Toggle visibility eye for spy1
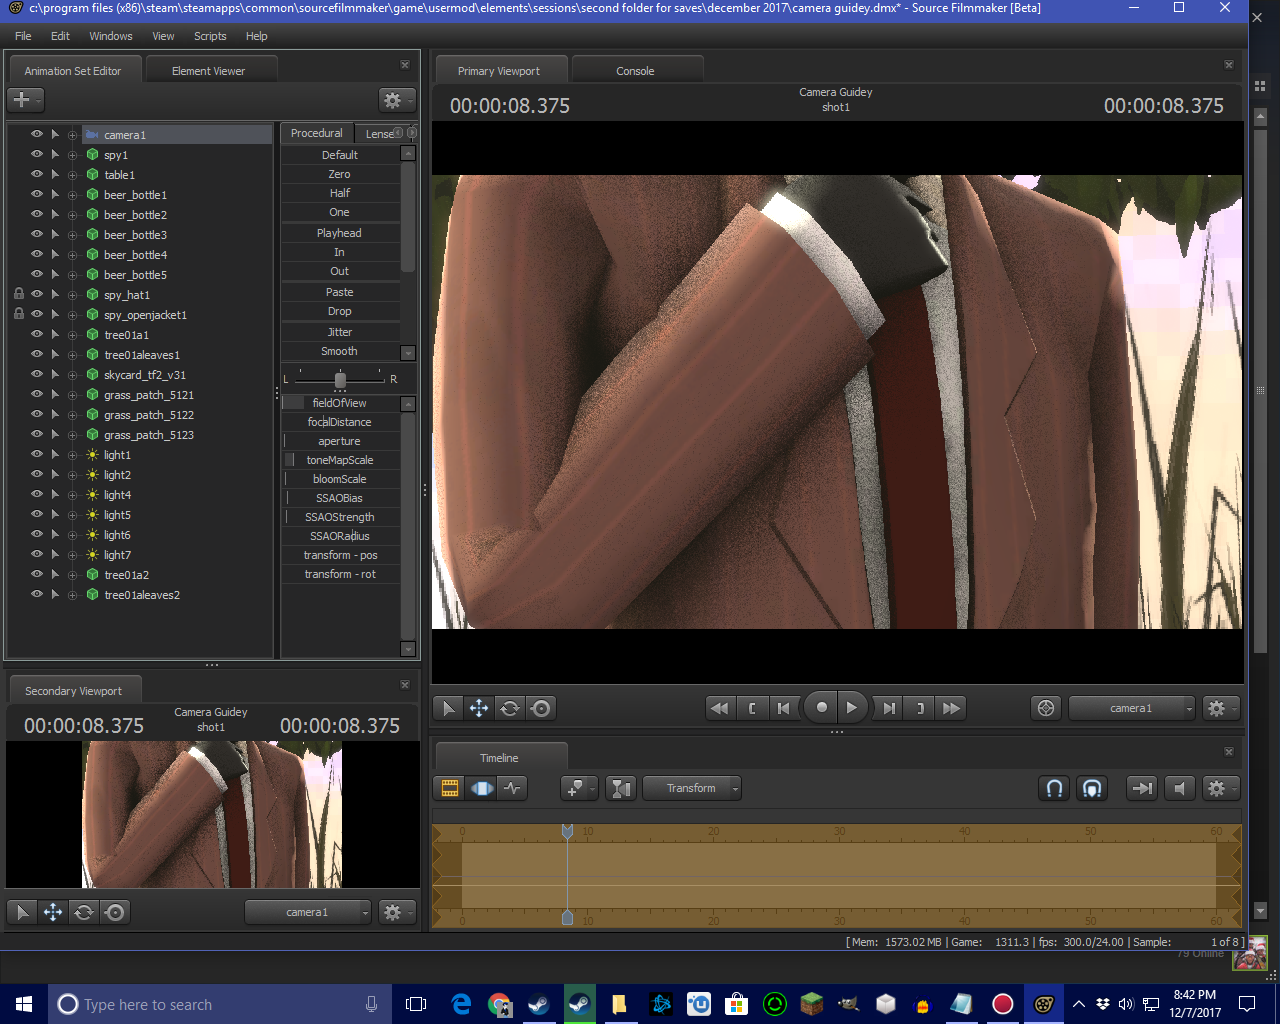1280x1024 pixels. 37,154
